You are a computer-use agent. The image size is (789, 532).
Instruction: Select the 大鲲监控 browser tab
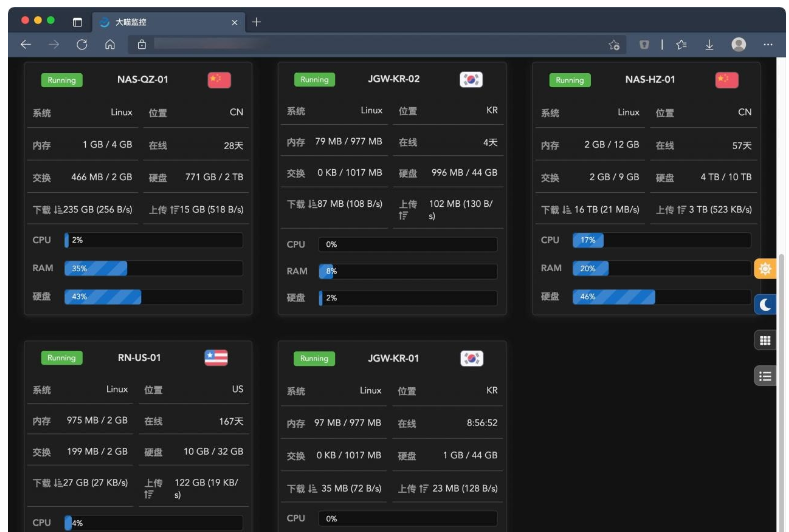[160, 21]
